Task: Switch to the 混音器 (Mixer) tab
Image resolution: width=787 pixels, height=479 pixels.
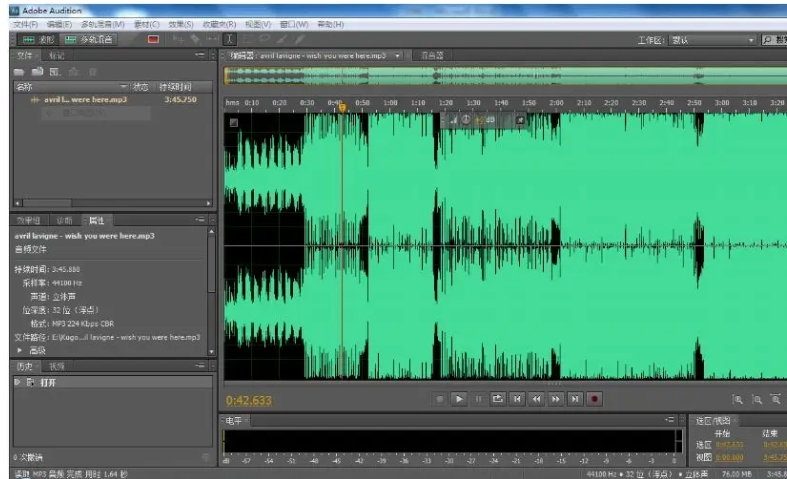Action: 432,55
